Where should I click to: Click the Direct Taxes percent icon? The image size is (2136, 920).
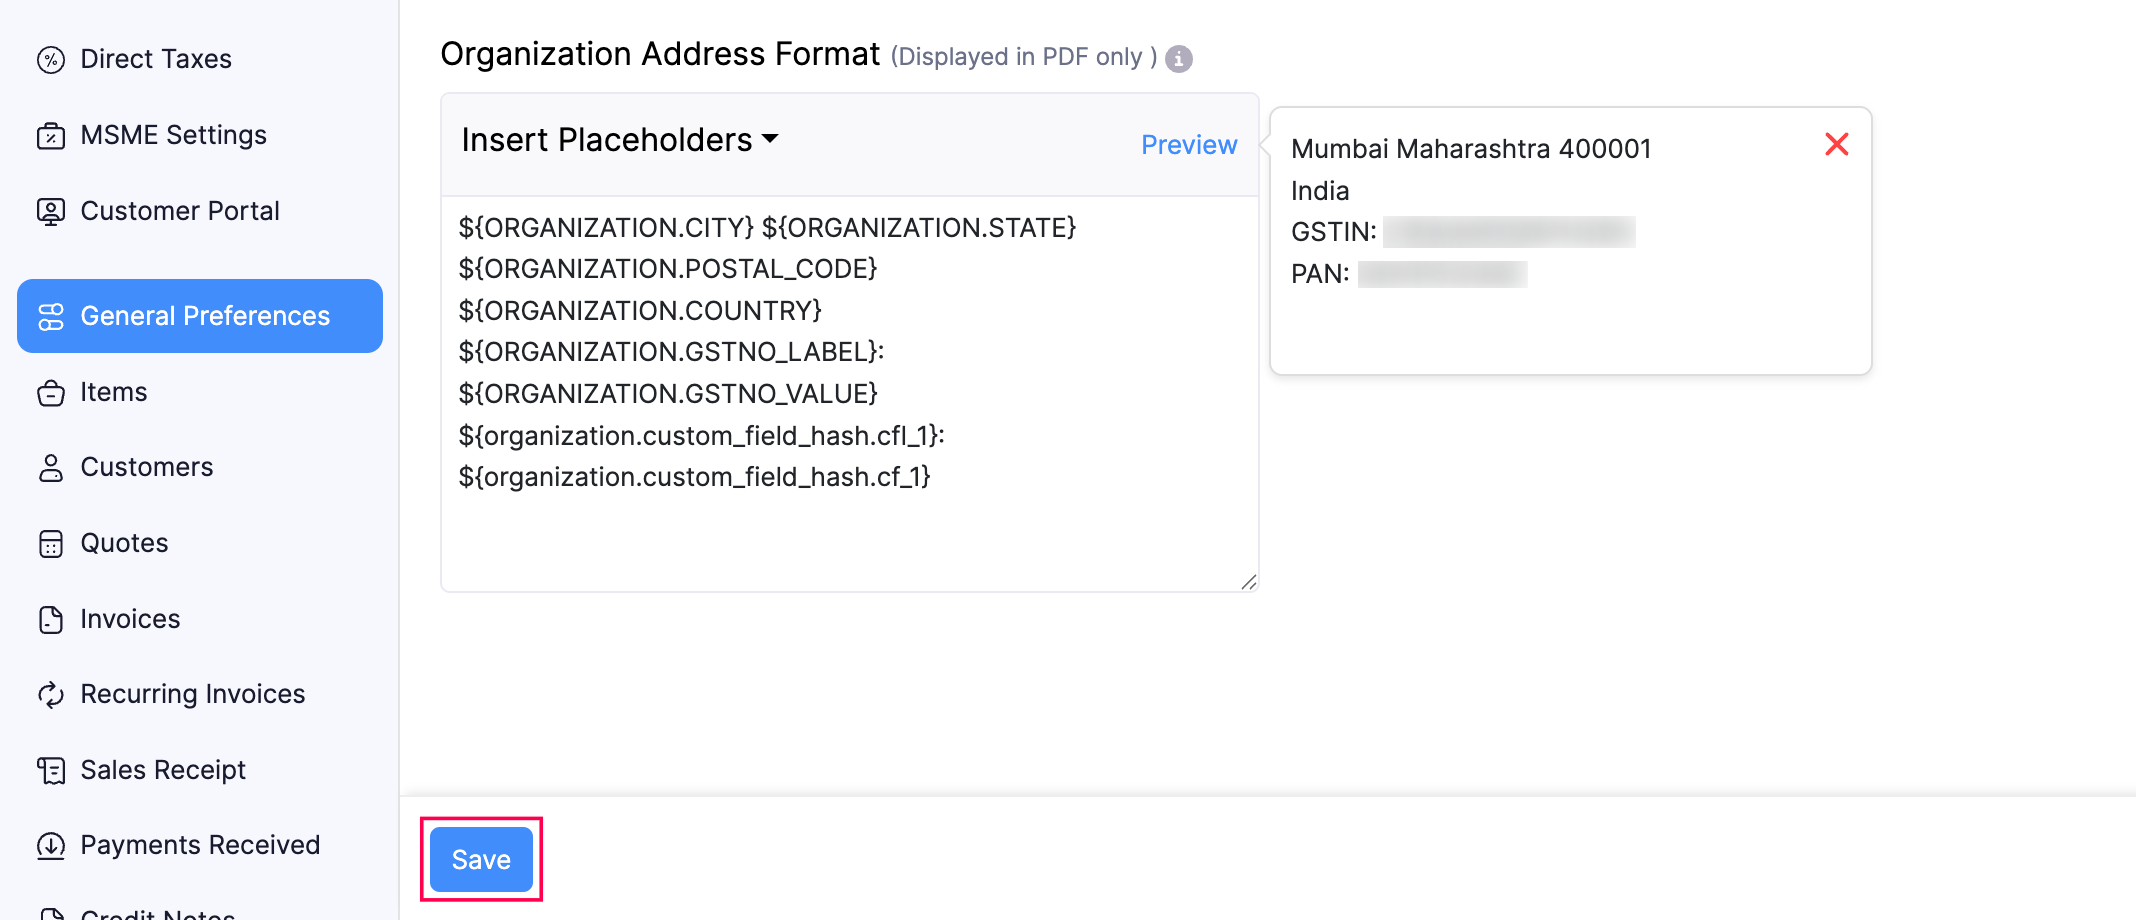pos(51,60)
